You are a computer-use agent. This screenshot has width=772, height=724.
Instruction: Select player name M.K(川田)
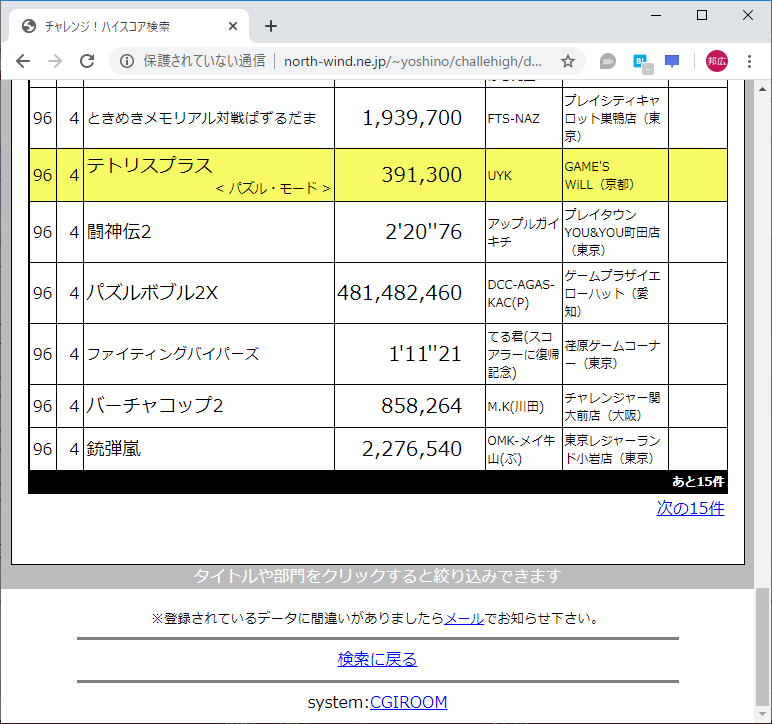tap(515, 407)
